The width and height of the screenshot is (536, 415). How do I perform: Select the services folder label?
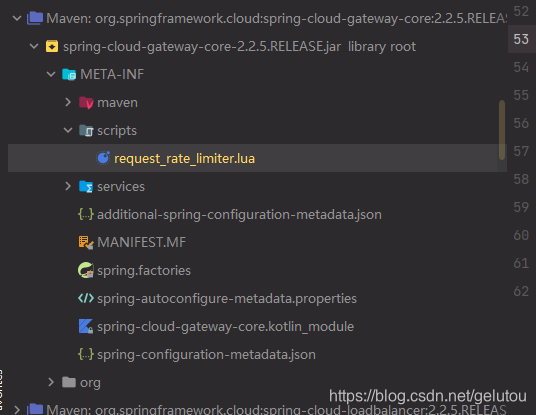(121, 187)
